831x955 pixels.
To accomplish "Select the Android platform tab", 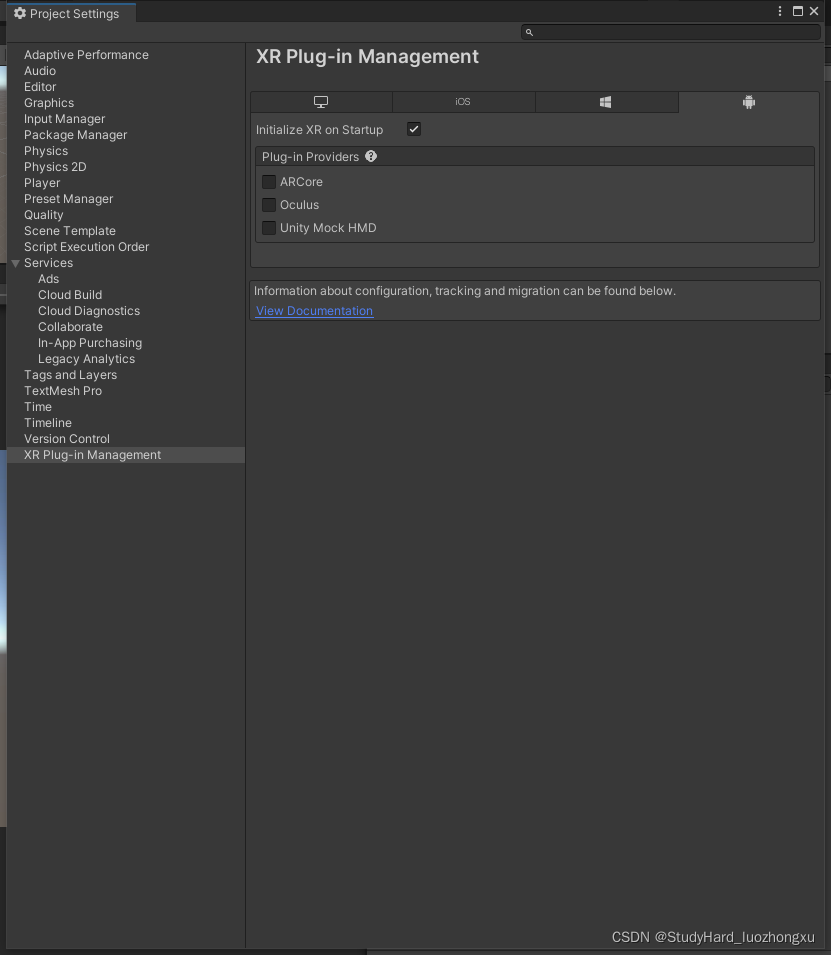I will click(x=749, y=102).
